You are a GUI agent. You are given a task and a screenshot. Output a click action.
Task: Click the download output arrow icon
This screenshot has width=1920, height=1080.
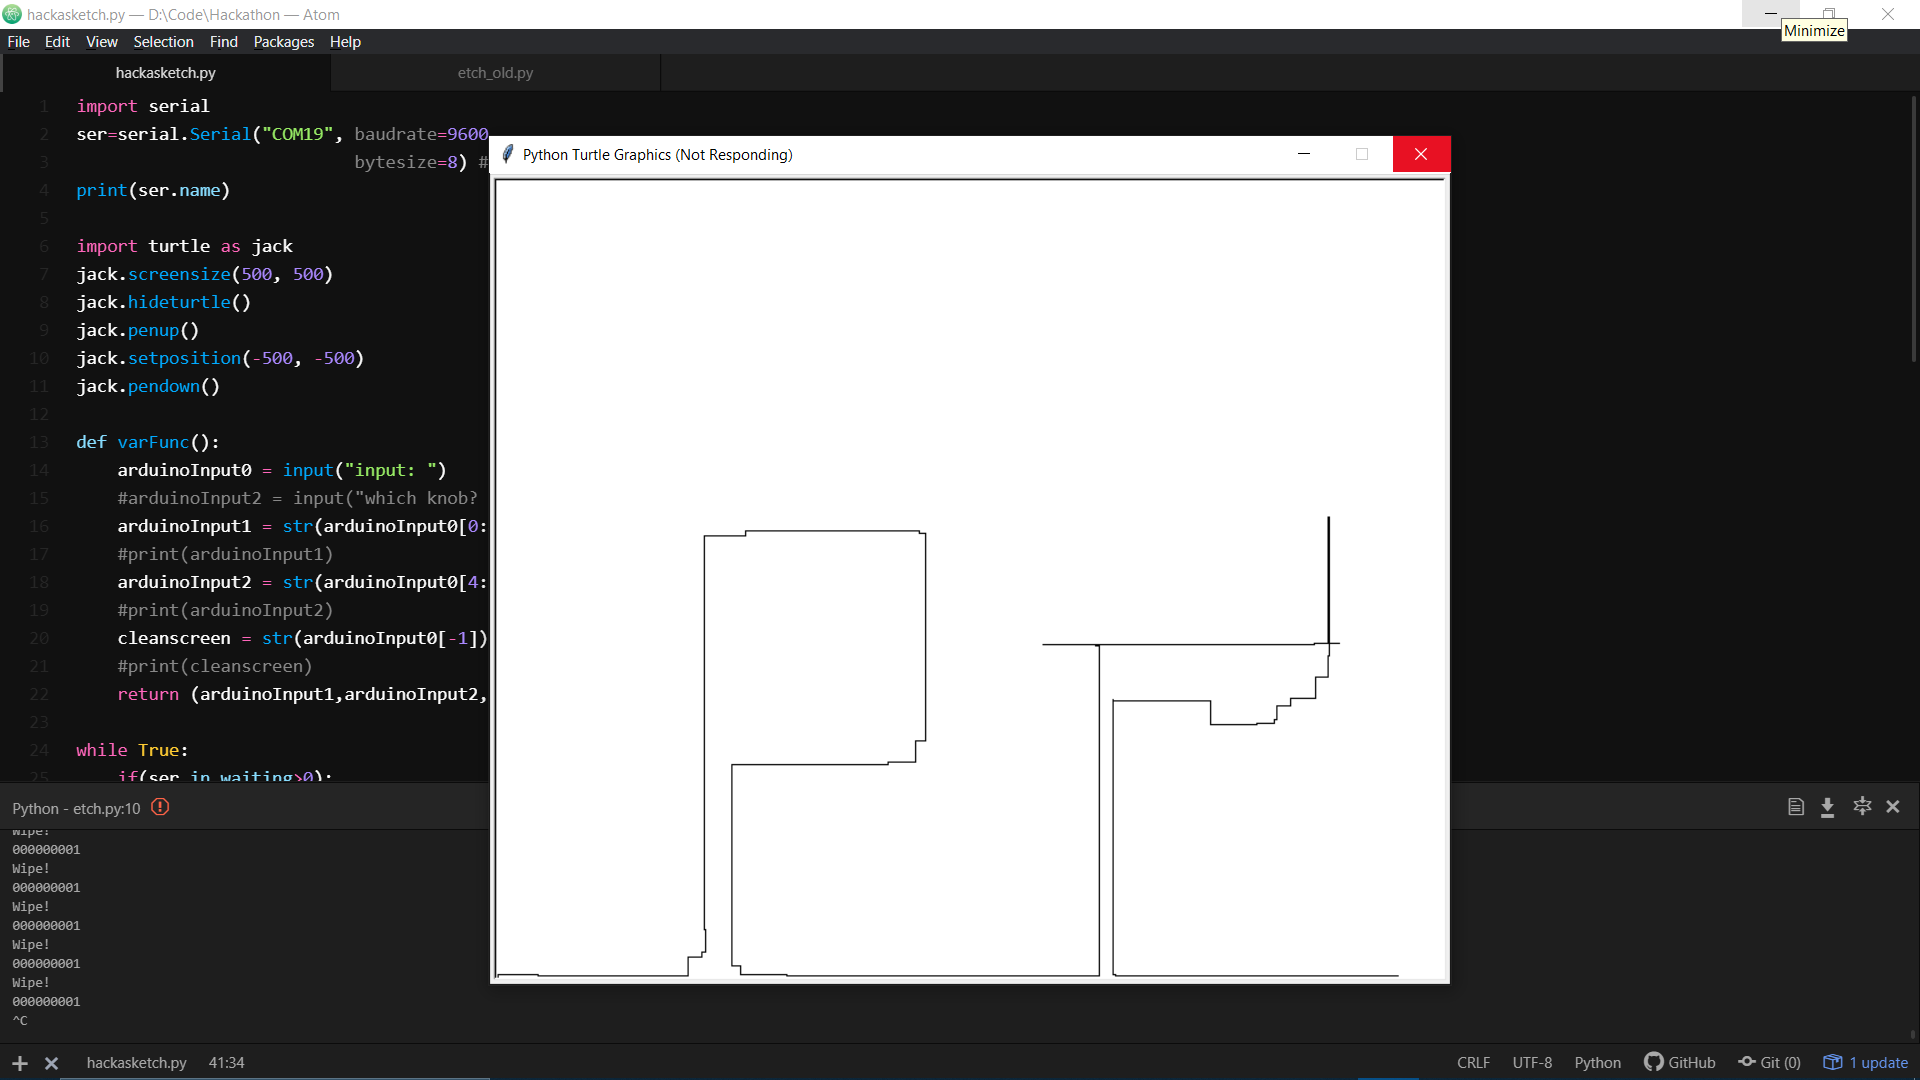click(x=1827, y=807)
